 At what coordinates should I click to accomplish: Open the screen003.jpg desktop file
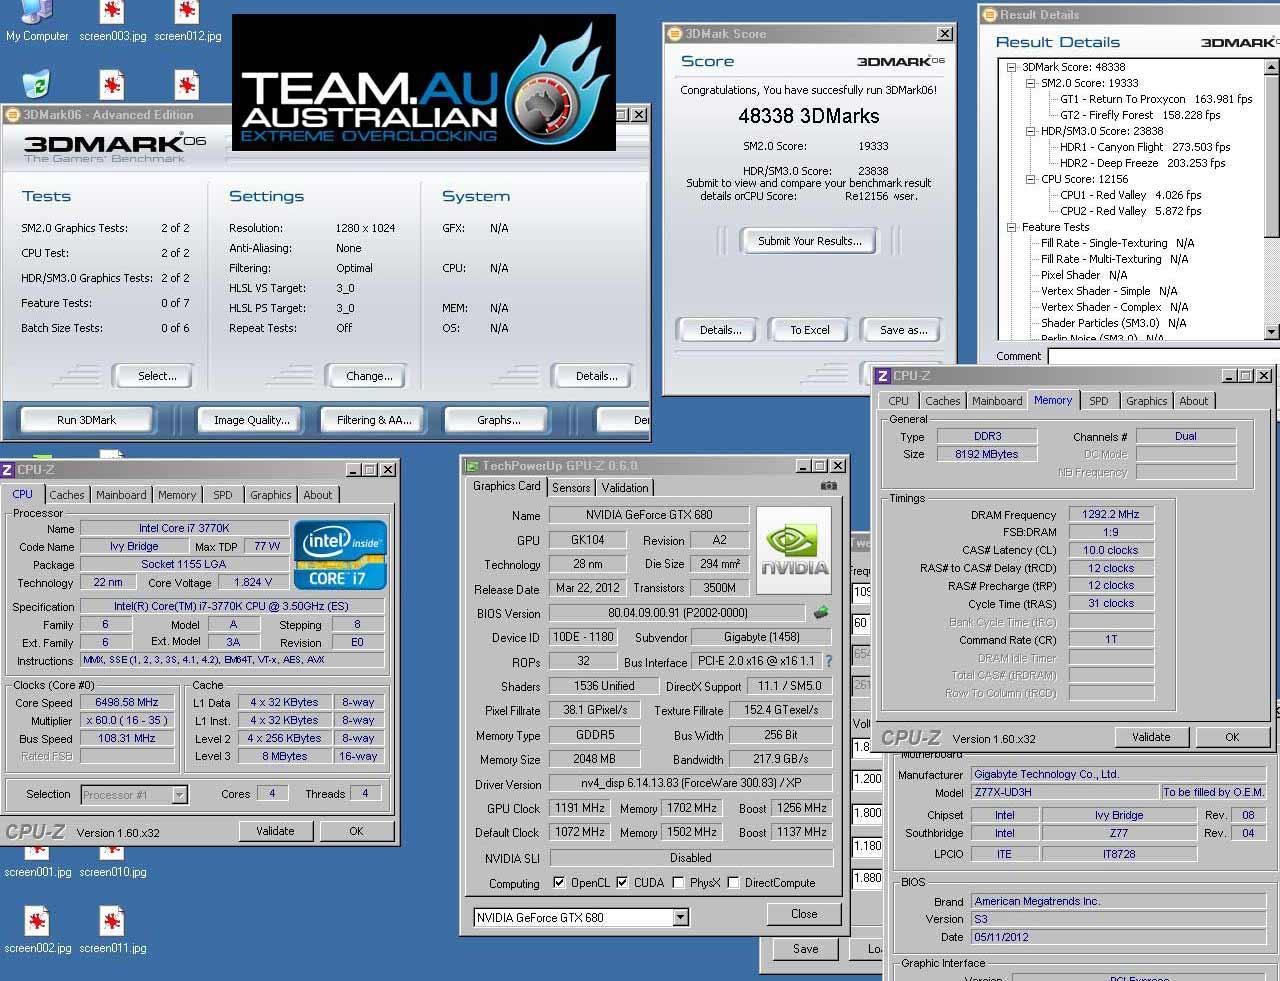pos(112,14)
